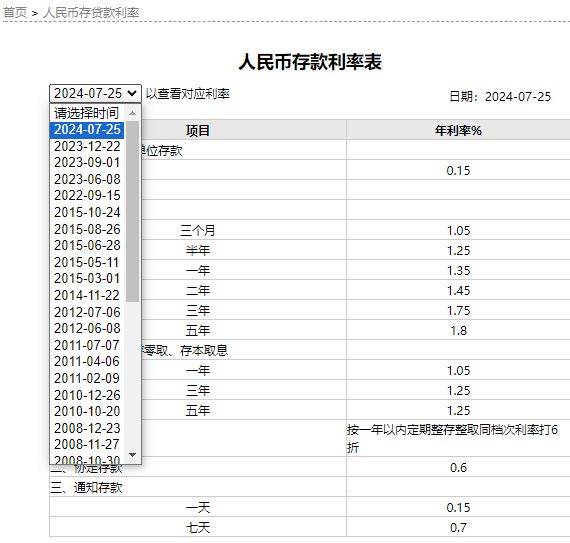This screenshot has height=543, width=570.
Task: Open the 2024-07-25 date dropdown
Action: (x=95, y=93)
